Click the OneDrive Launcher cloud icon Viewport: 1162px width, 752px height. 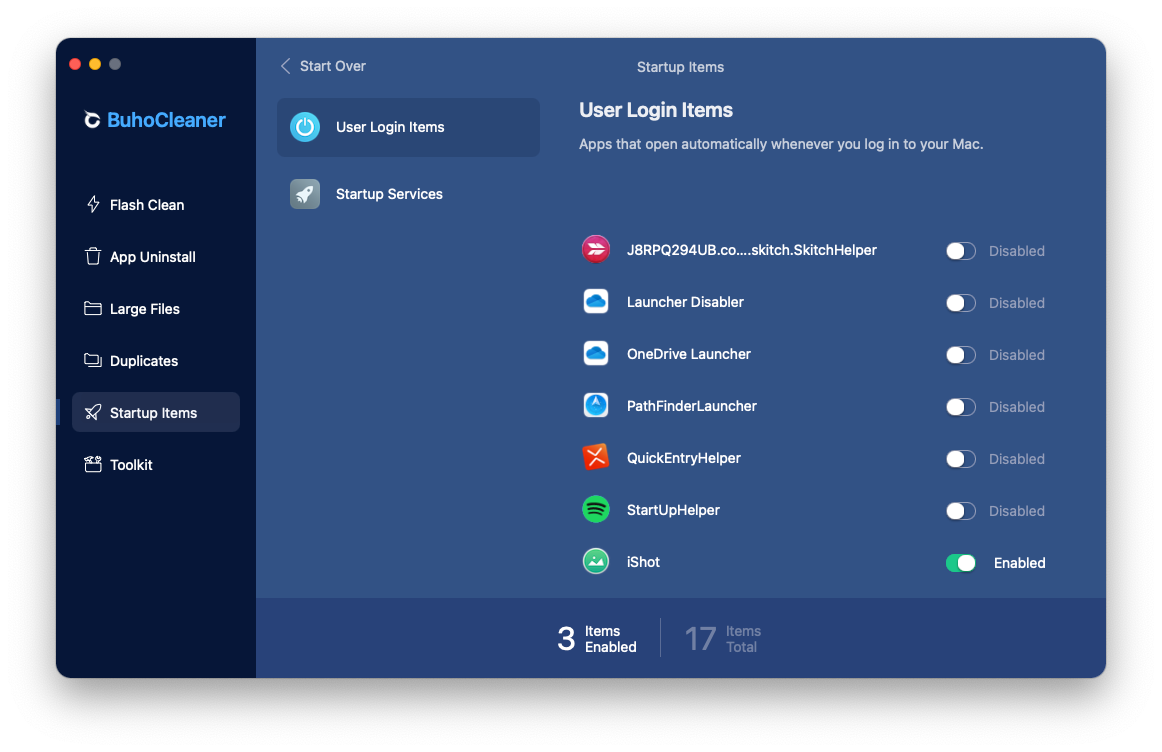point(596,353)
